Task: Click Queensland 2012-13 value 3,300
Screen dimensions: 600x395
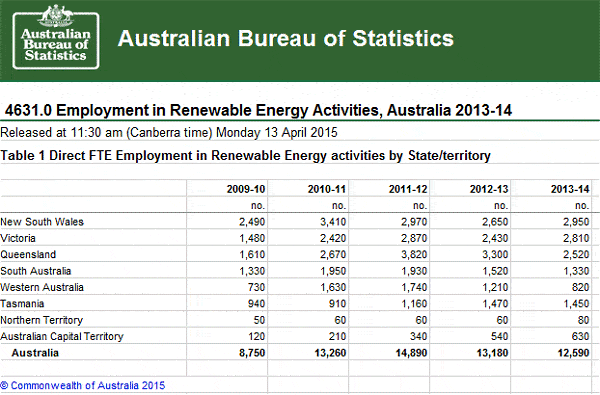Action: pos(495,255)
